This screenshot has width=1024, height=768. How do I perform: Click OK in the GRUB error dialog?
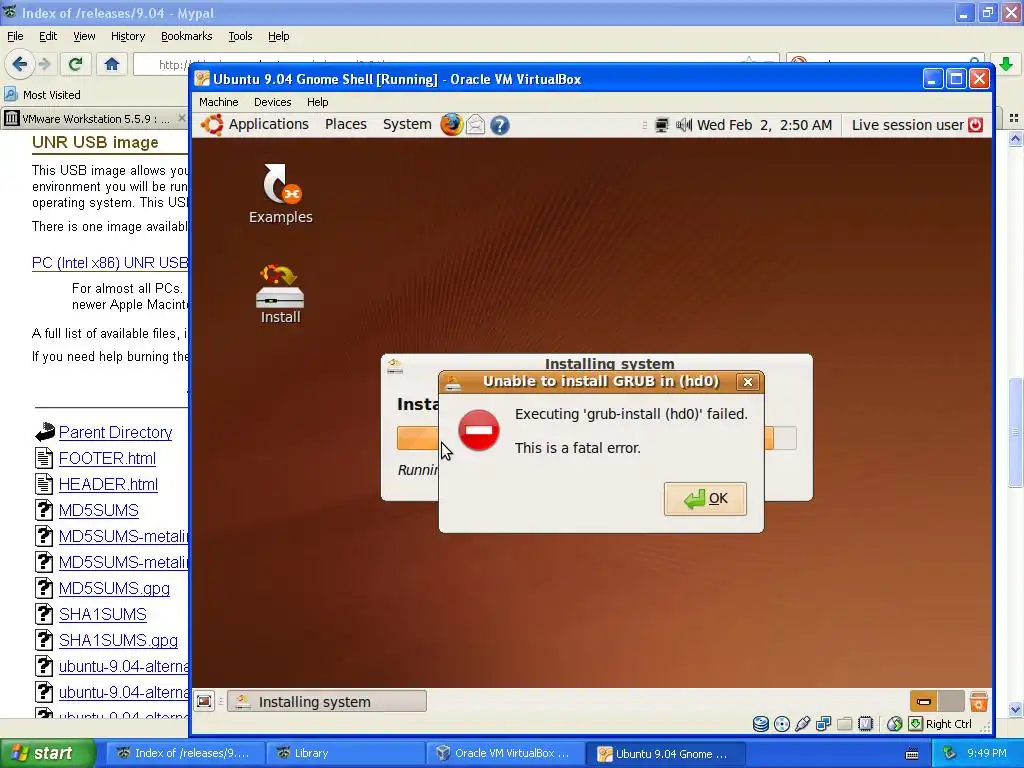[x=705, y=499]
